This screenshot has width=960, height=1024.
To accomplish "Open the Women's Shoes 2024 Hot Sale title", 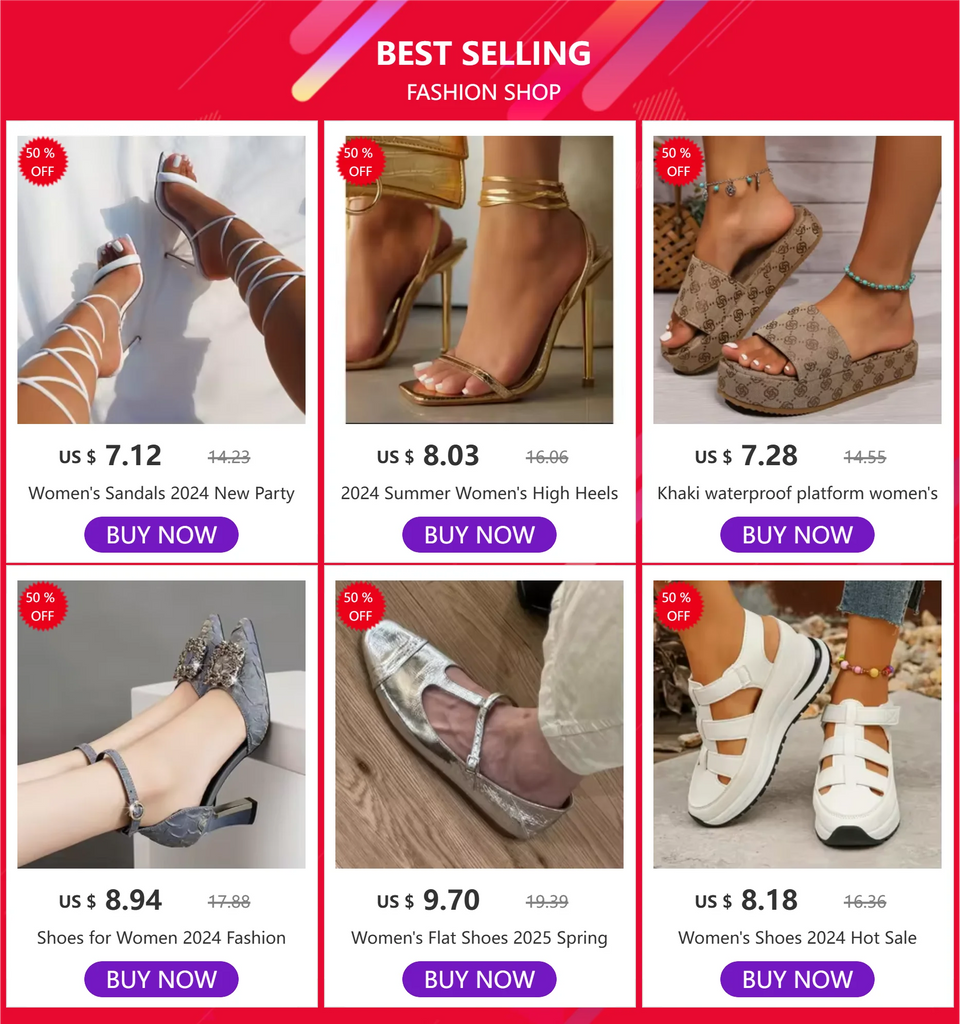I will tap(797, 938).
